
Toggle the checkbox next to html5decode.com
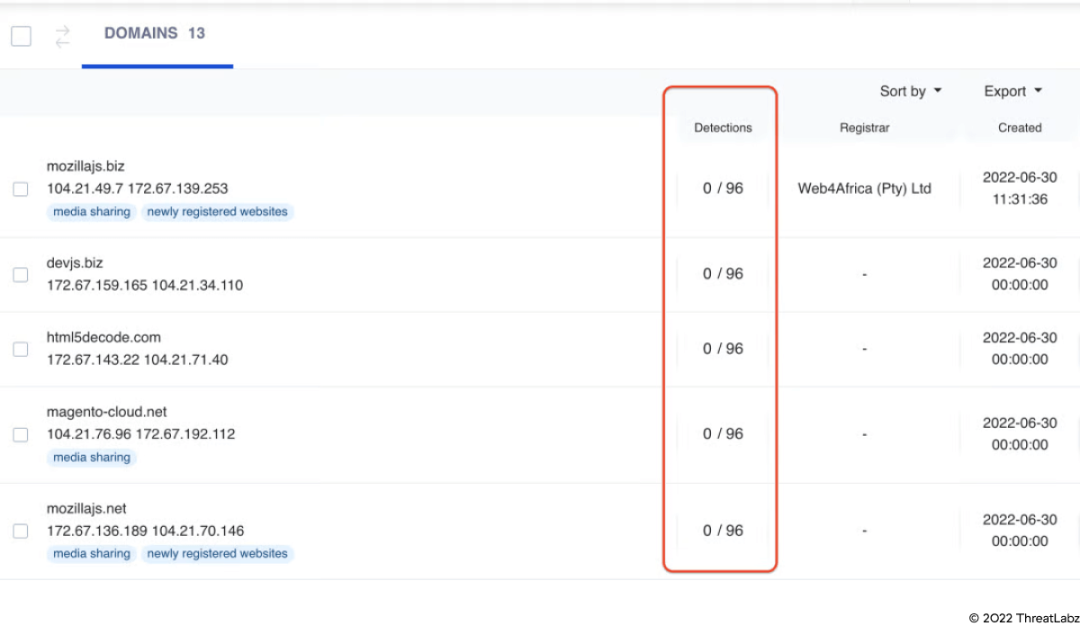pyautogui.click(x=20, y=349)
